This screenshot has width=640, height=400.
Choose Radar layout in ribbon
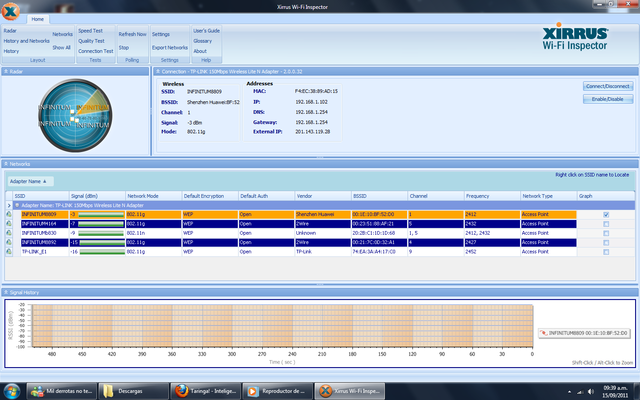tap(10, 31)
